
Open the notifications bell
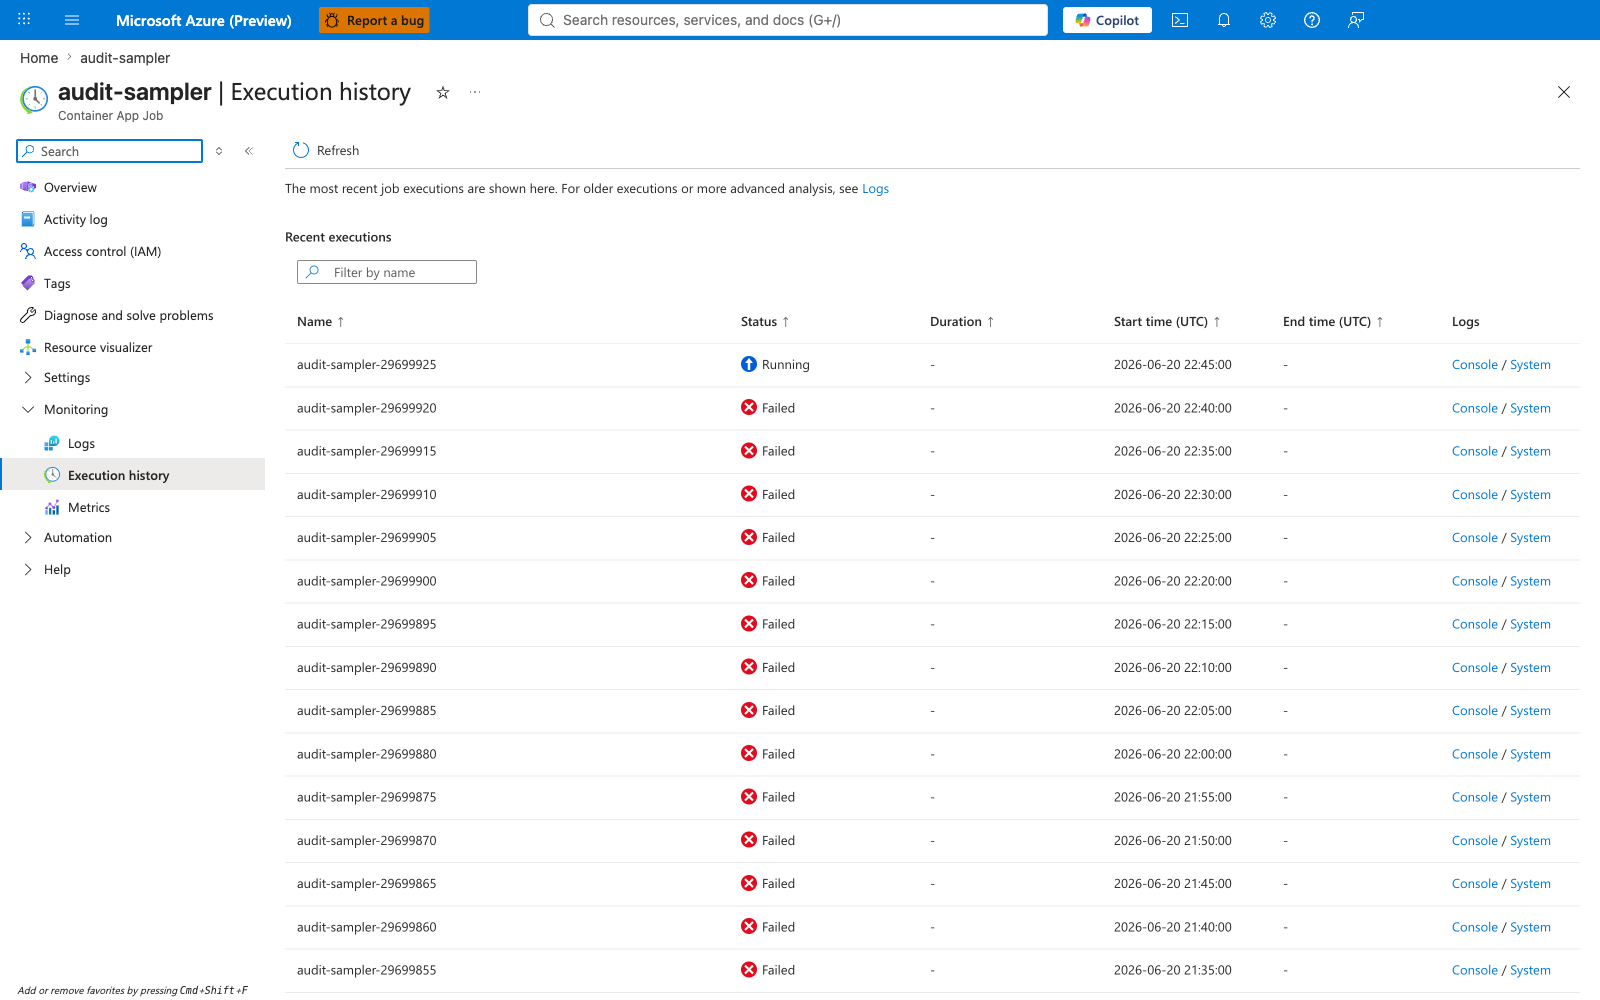1224,20
